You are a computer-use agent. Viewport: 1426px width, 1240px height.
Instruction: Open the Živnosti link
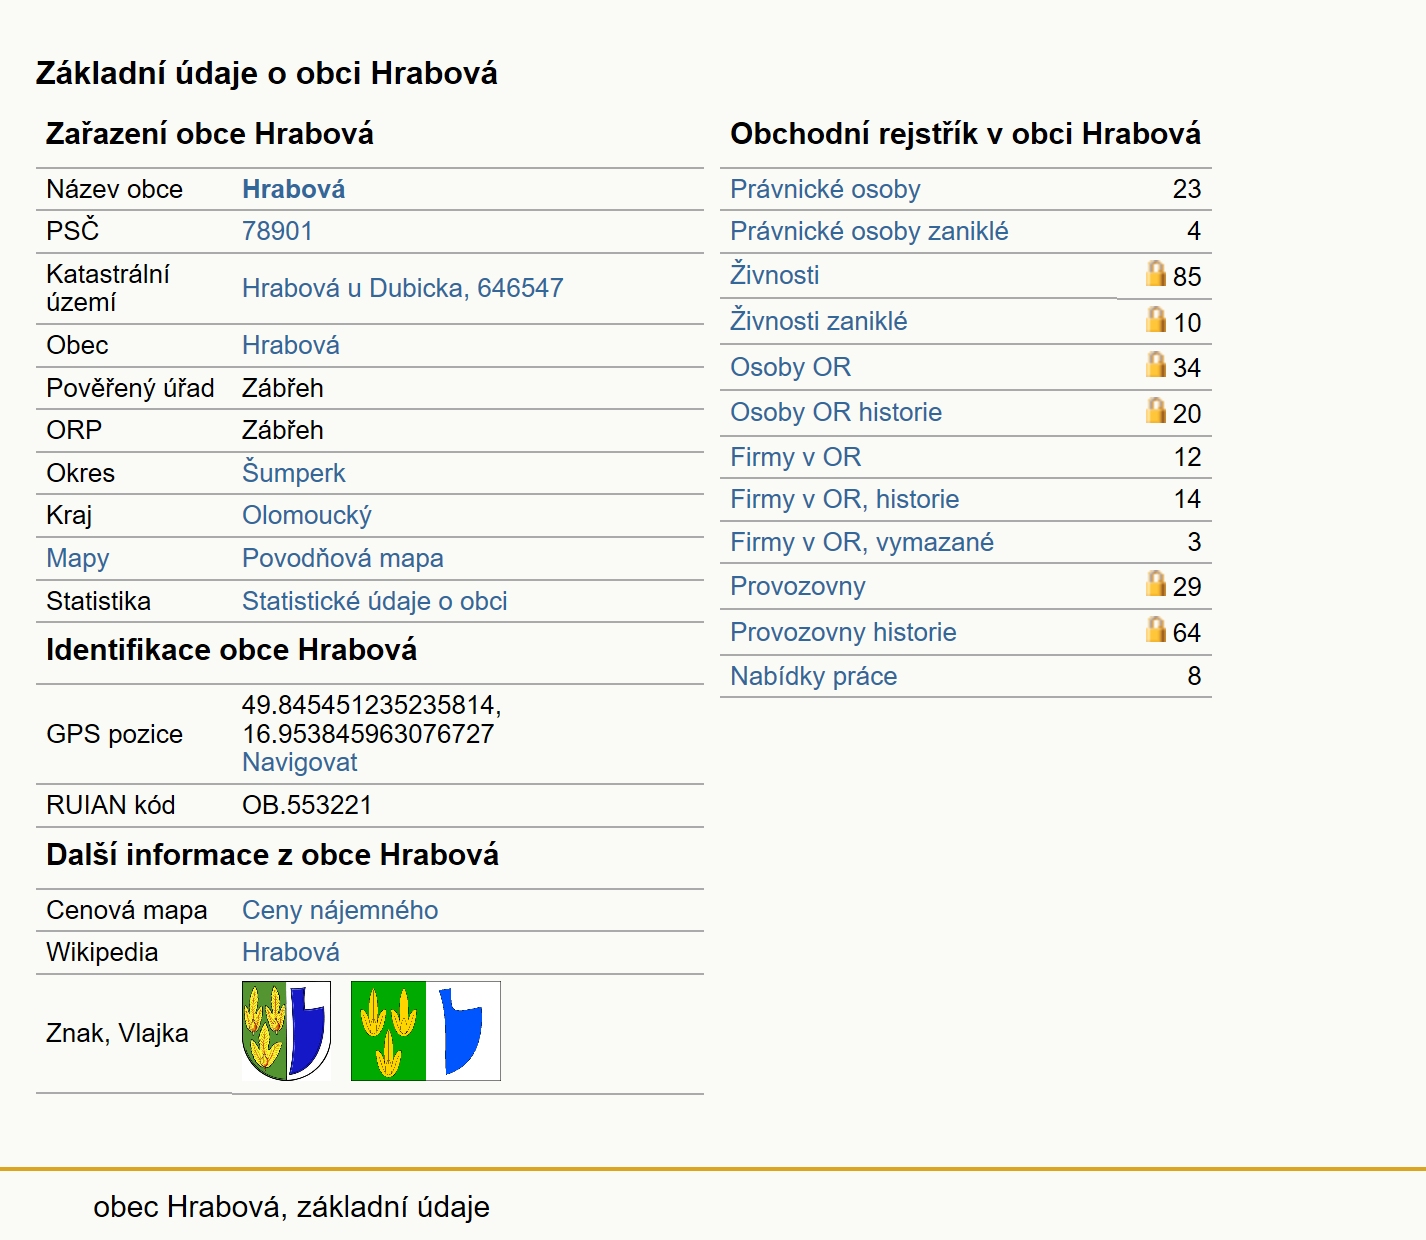pos(775,275)
